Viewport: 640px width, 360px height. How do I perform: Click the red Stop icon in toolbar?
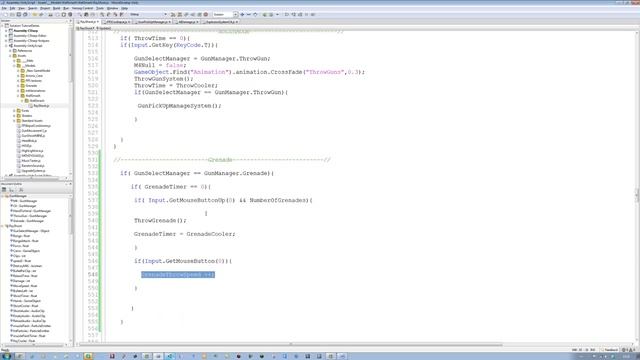pos(206,14)
